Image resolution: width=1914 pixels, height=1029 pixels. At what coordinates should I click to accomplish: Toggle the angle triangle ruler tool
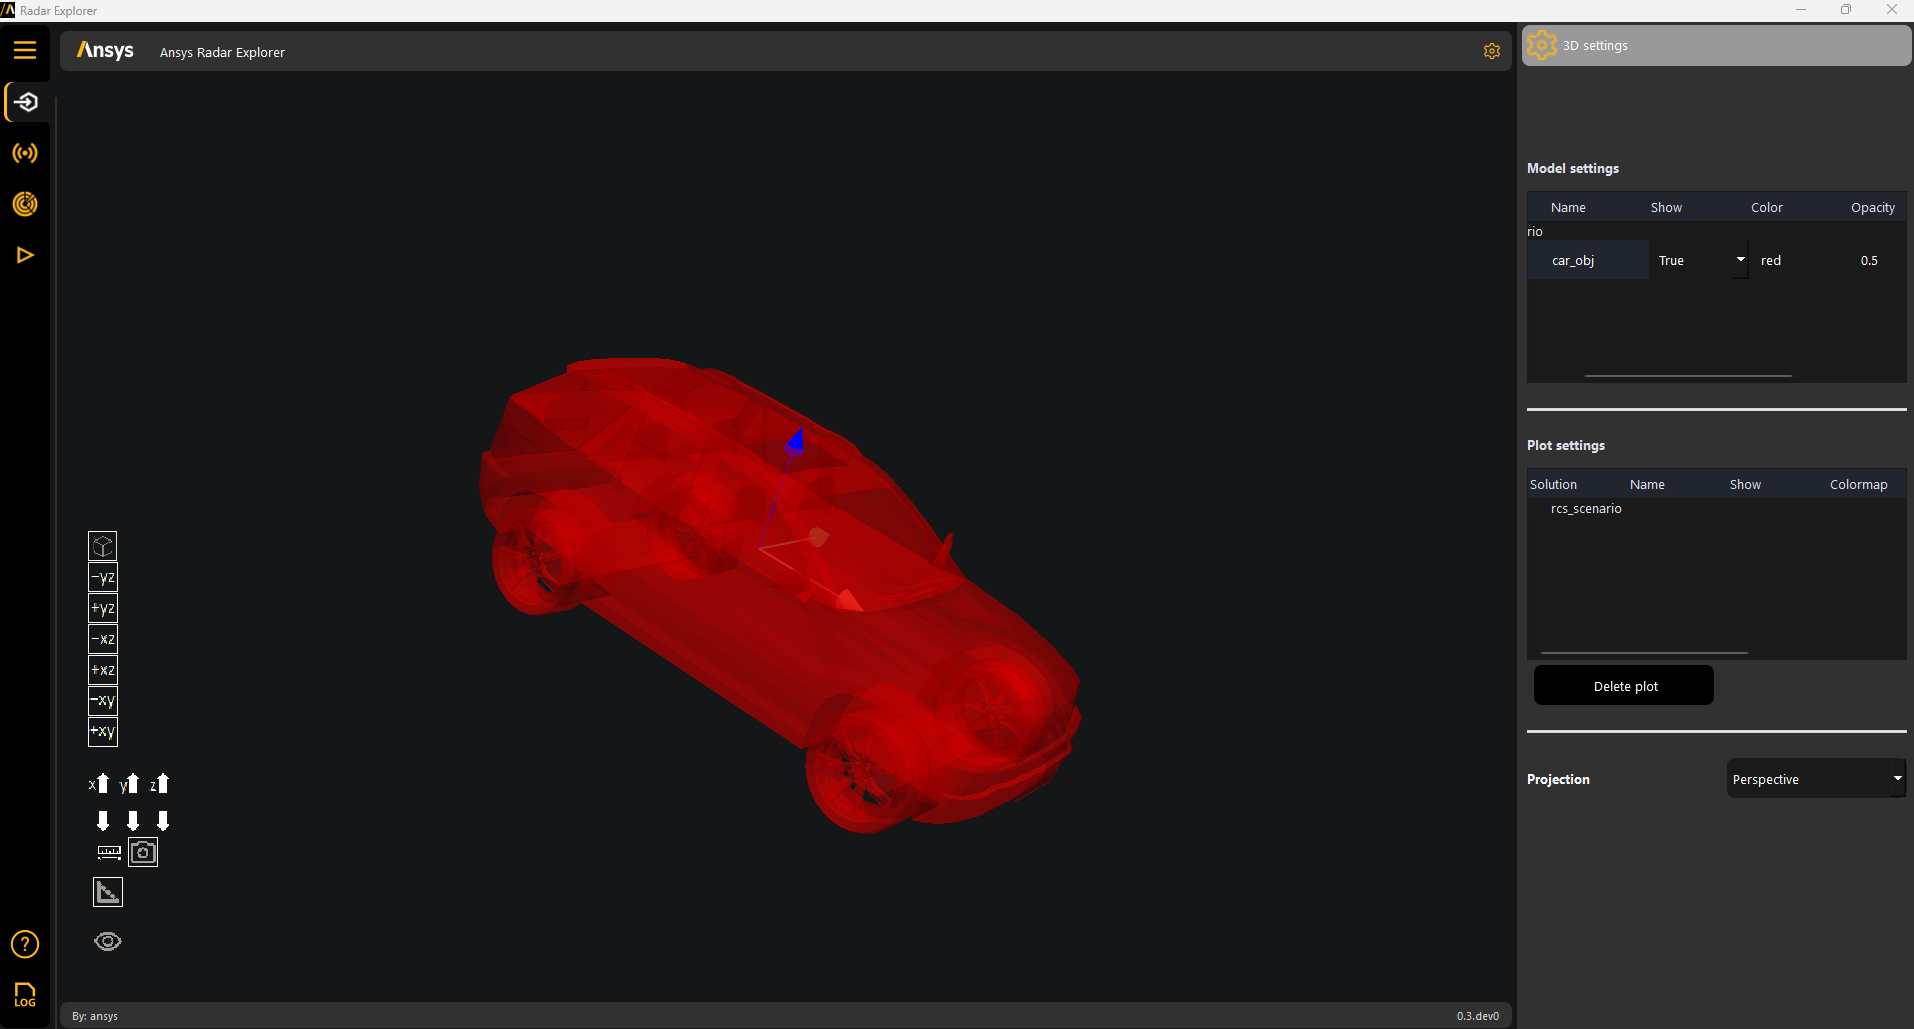click(x=108, y=892)
